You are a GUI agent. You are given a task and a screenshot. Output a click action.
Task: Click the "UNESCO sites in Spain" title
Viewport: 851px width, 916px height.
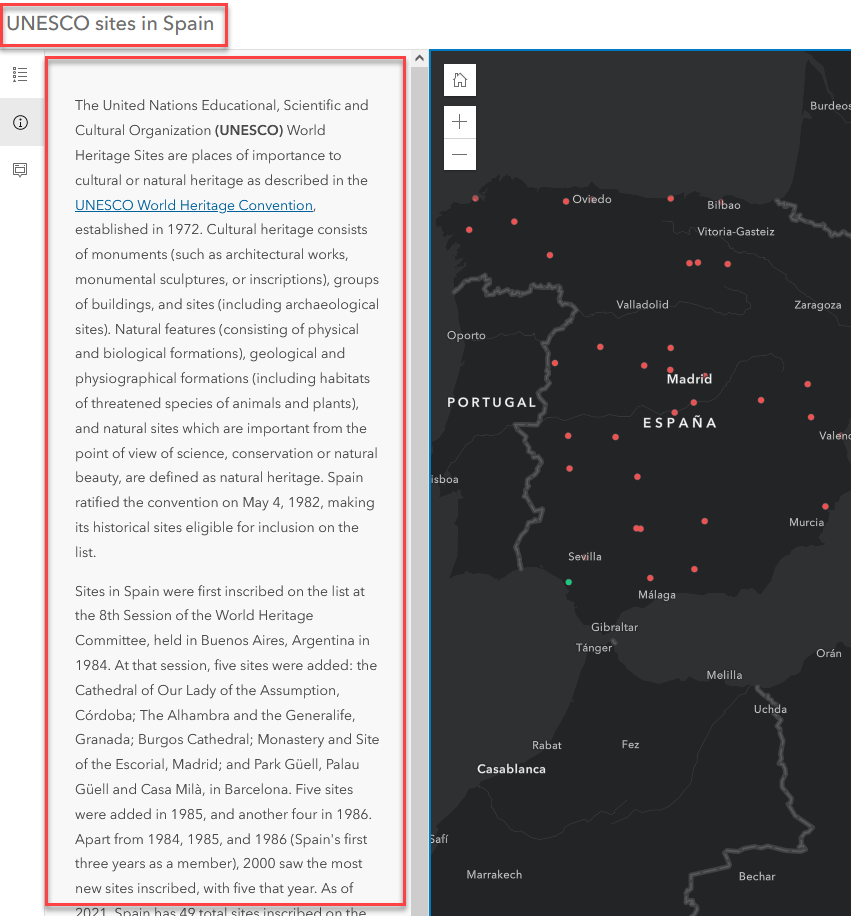coord(111,24)
